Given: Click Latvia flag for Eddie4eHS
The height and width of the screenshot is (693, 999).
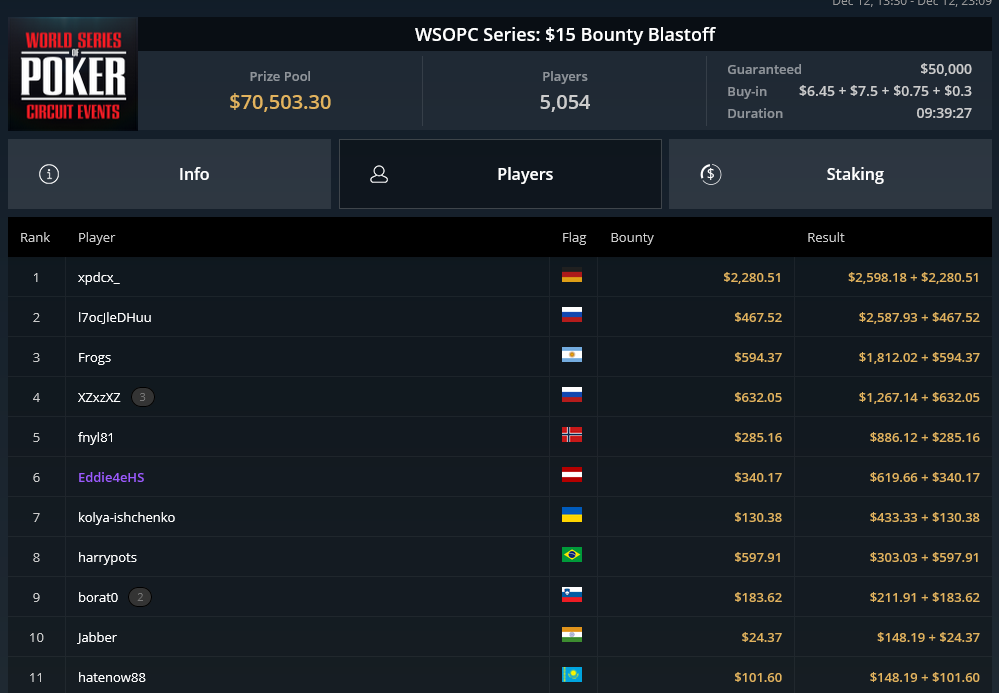Looking at the screenshot, I should (x=571, y=475).
